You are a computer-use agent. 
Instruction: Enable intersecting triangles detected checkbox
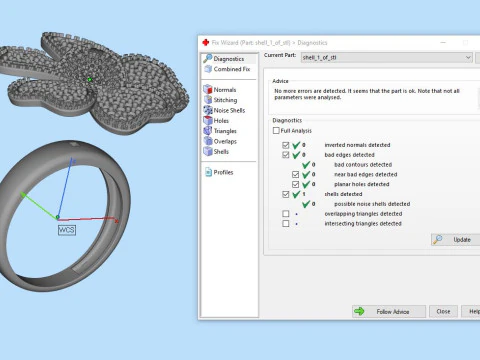pyautogui.click(x=286, y=223)
